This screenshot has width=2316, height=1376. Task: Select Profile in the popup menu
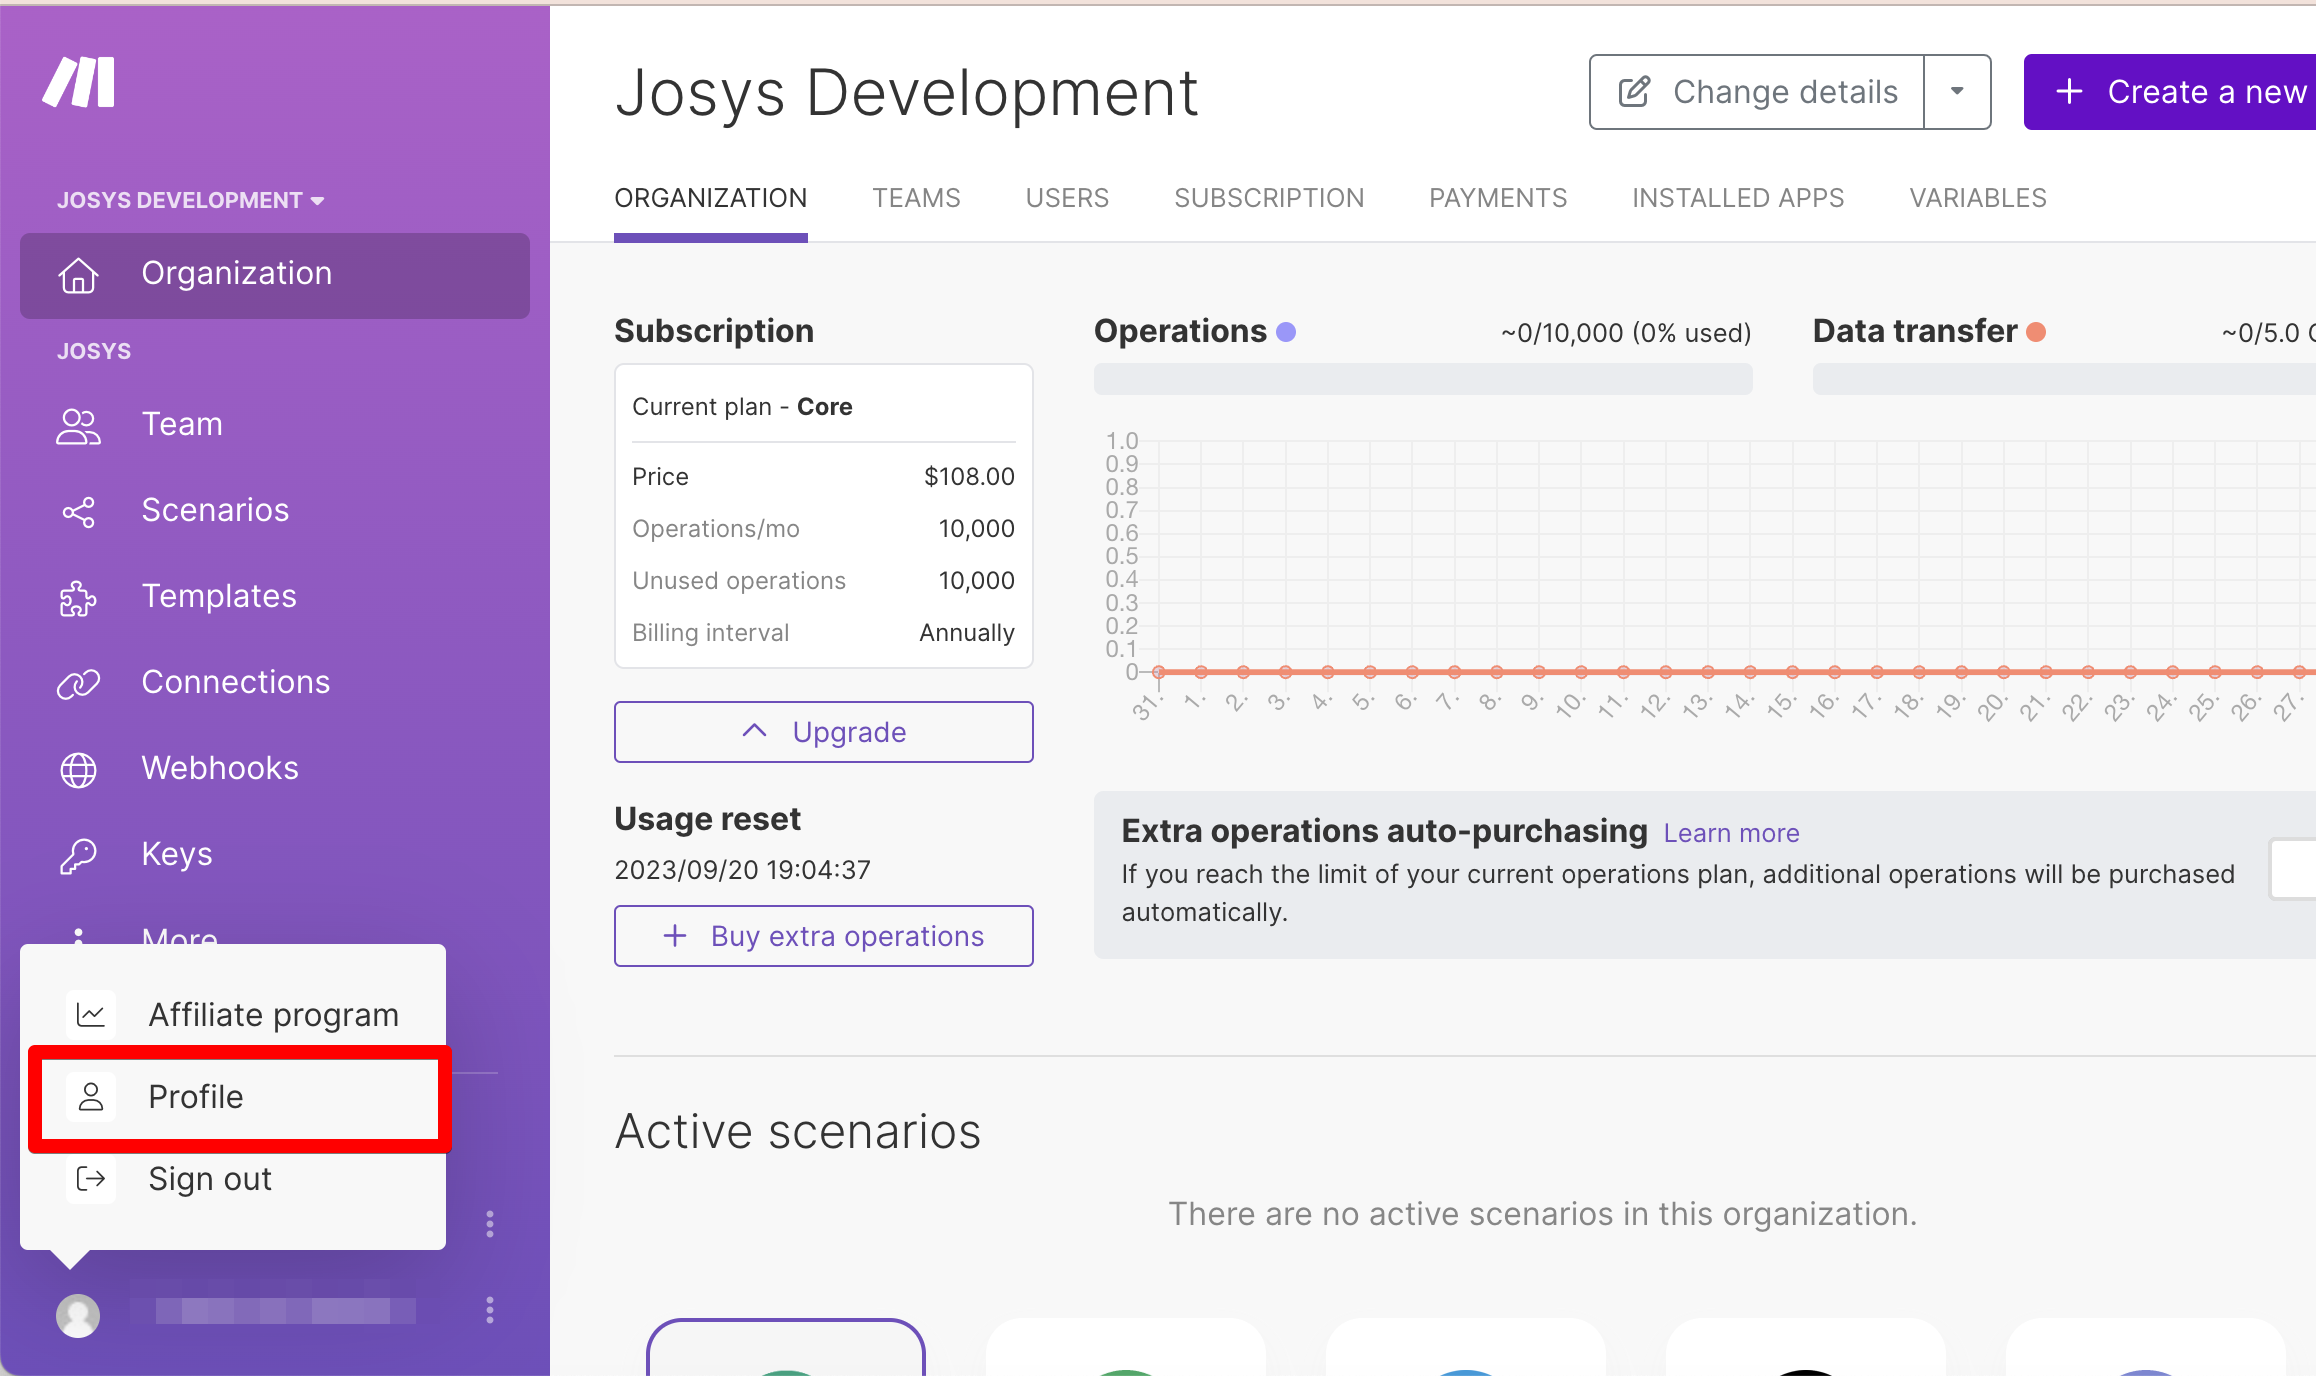(195, 1097)
